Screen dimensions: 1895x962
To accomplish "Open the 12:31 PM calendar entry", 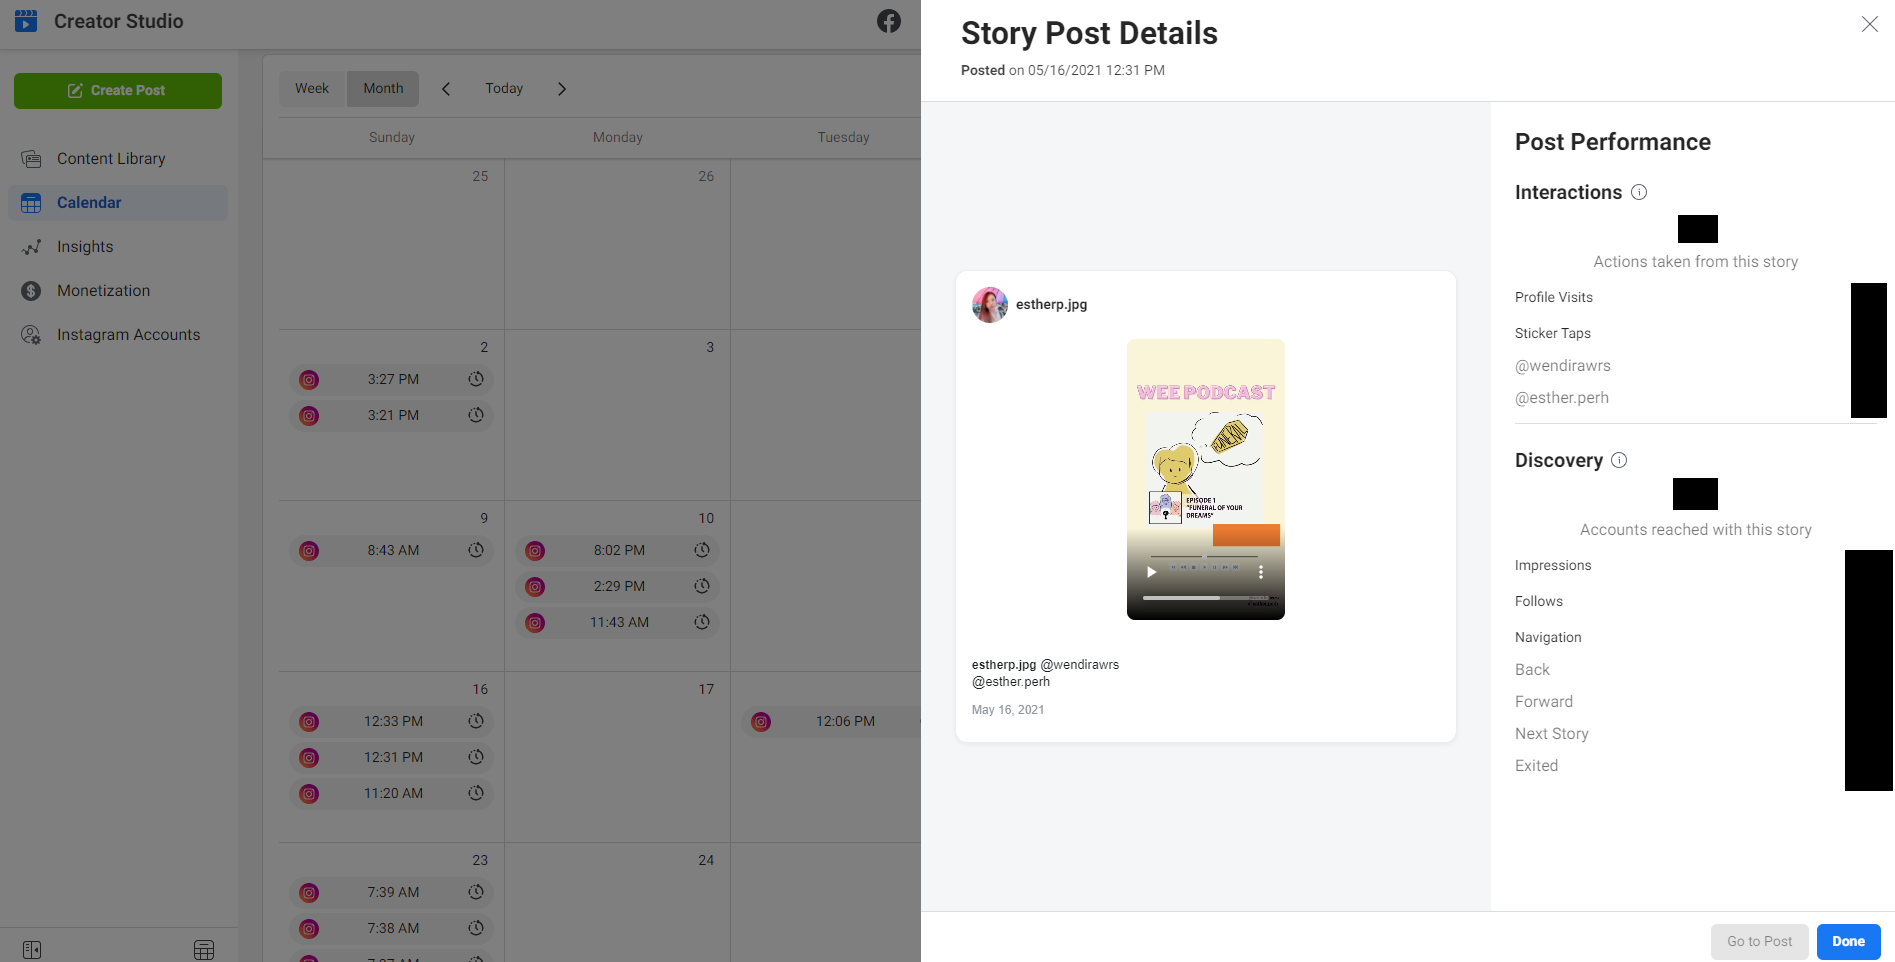I will (392, 757).
